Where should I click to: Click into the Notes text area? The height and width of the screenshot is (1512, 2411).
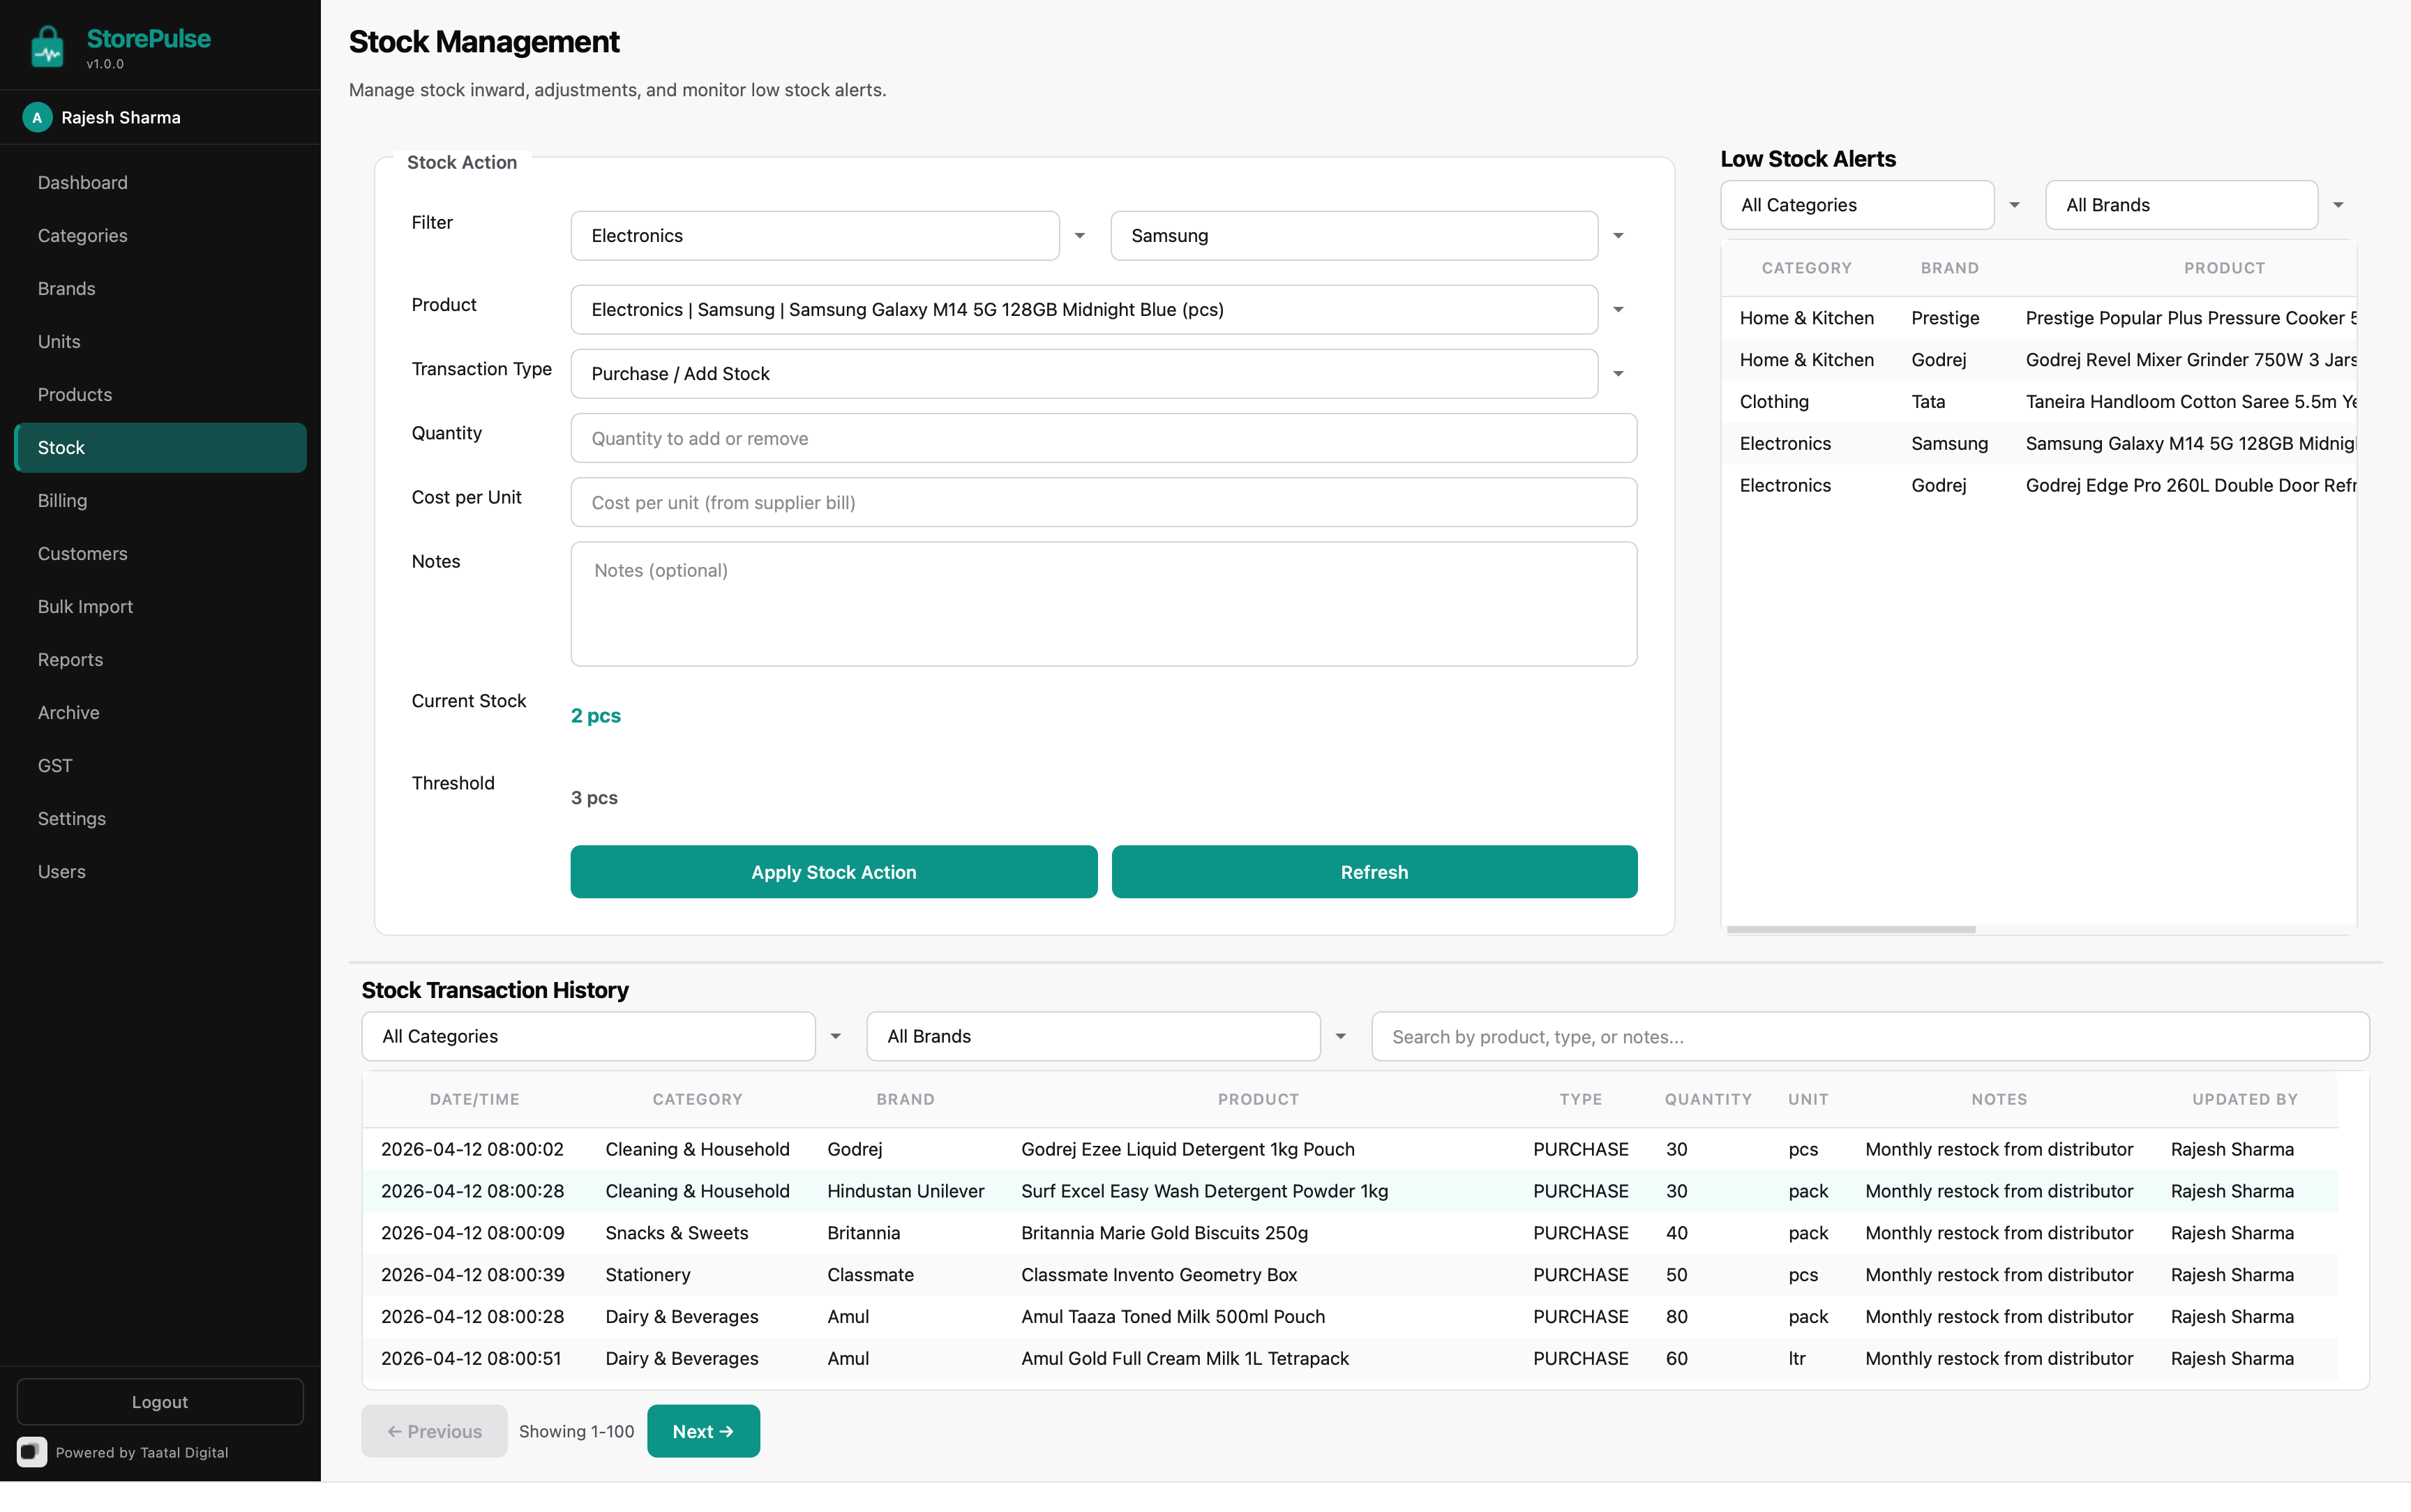(x=1104, y=604)
